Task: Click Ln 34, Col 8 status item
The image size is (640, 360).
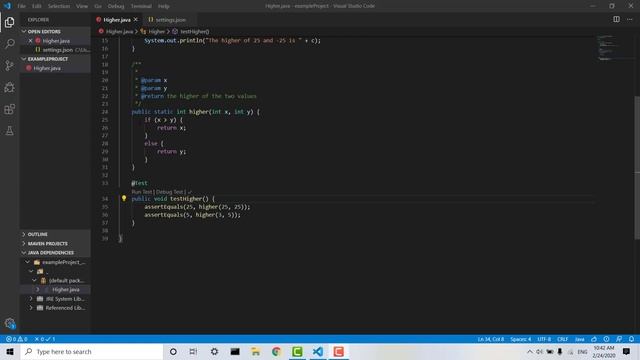Action: point(491,339)
